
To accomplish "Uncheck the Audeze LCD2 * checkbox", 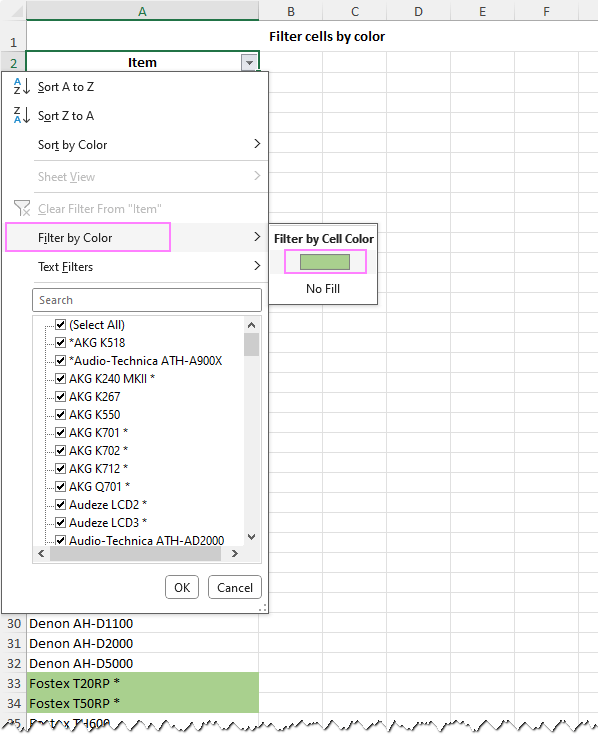I will (x=60, y=504).
